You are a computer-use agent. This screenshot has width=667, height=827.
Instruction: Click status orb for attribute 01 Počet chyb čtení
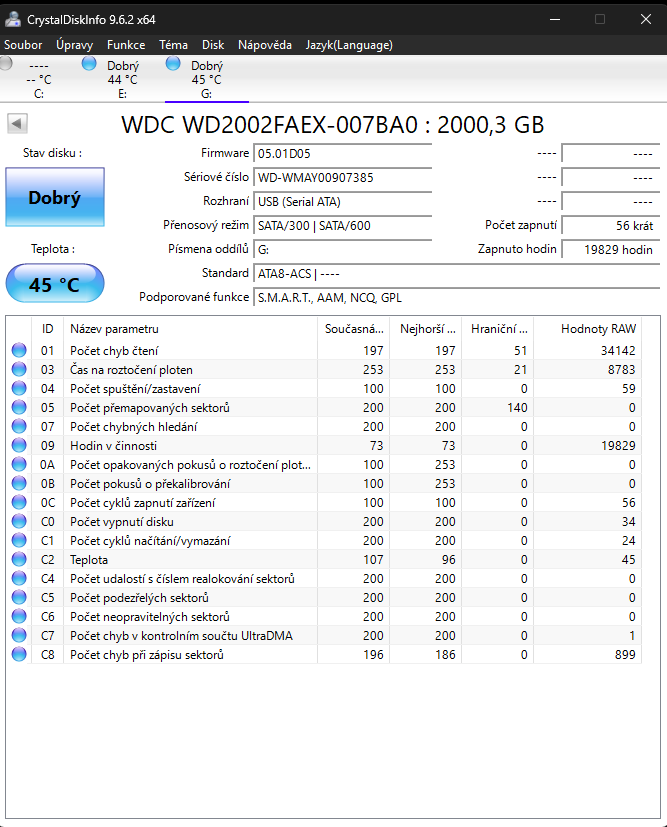tap(19, 350)
